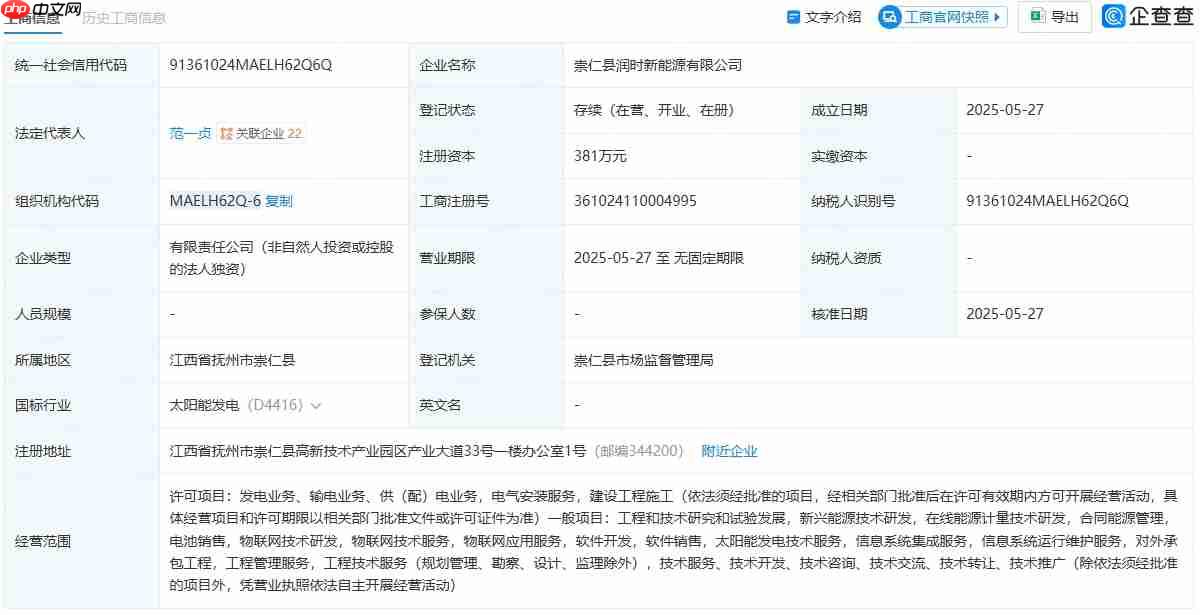The height and width of the screenshot is (615, 1200).
Task: Expand 太阳能发电 (D4416) industry dropdown
Action: pyautogui.click(x=316, y=405)
